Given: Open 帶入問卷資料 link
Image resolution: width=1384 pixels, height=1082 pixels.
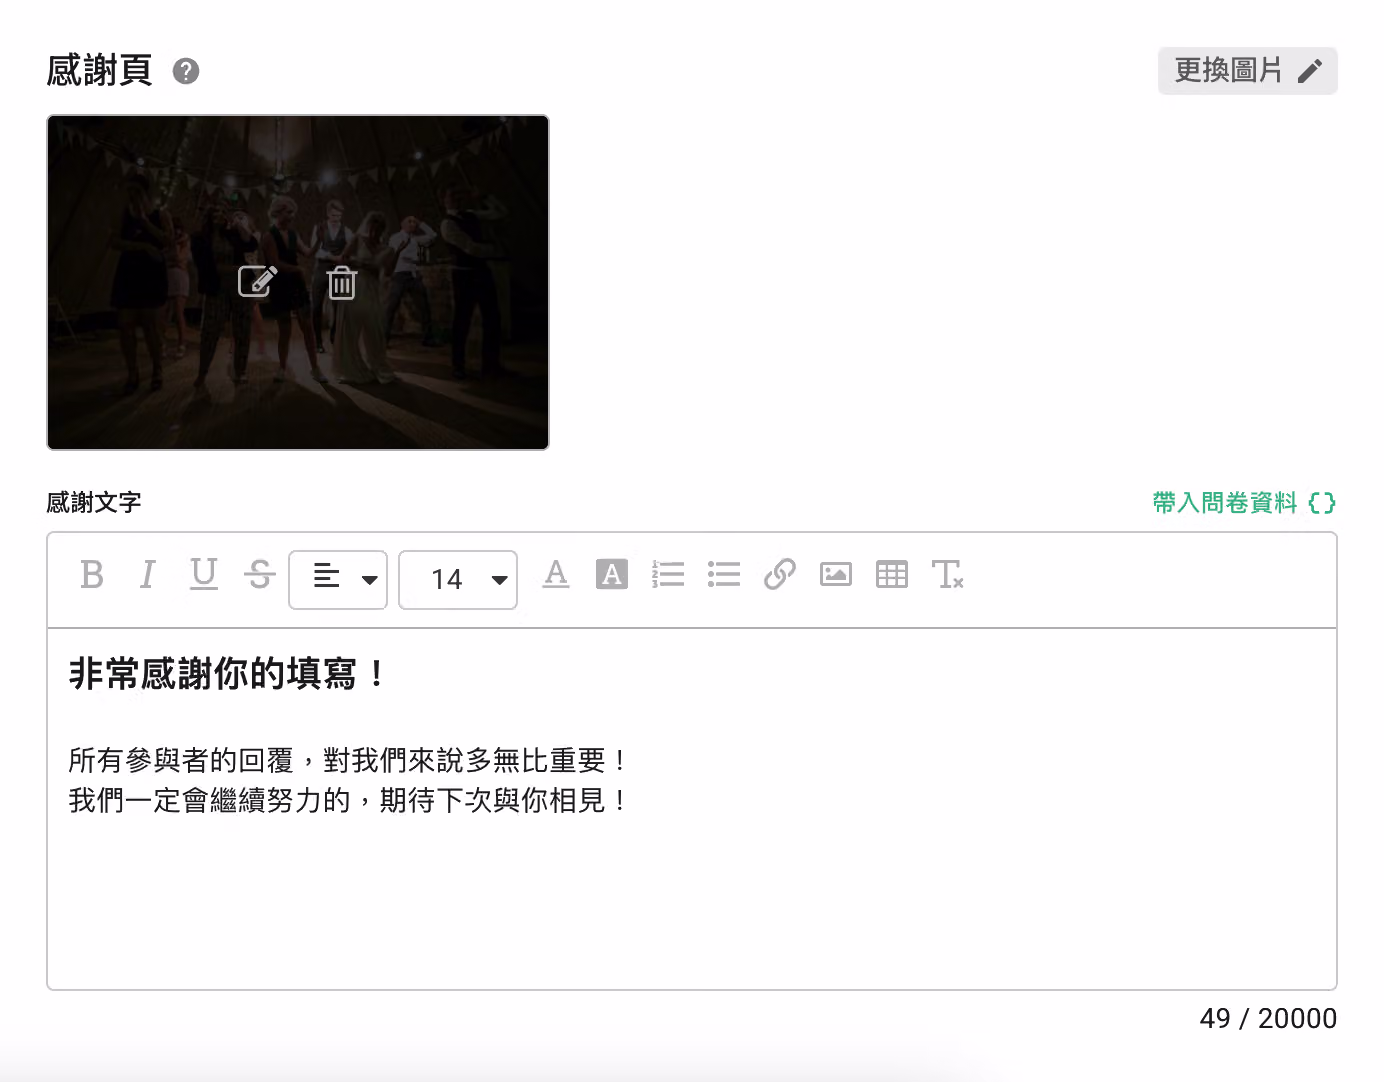Looking at the screenshot, I should [x=1244, y=502].
